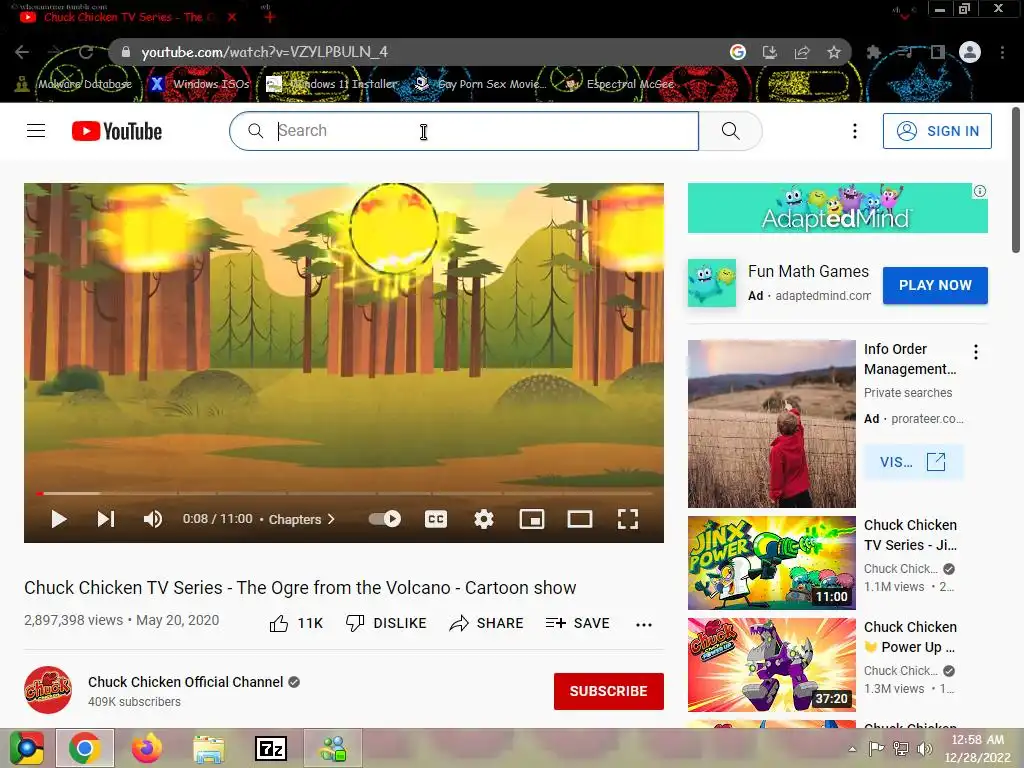1024x768 pixels.
Task: Open Chrome three-dot menu
Action: point(1002,52)
